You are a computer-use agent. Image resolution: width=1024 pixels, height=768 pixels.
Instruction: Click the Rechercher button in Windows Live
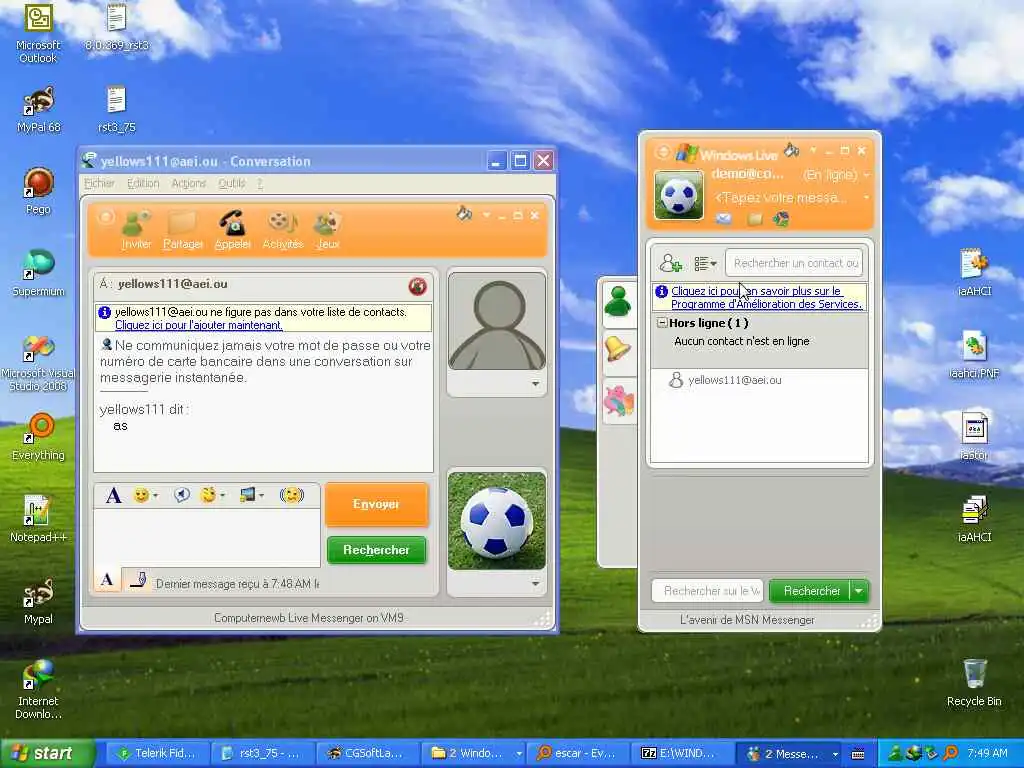810,591
